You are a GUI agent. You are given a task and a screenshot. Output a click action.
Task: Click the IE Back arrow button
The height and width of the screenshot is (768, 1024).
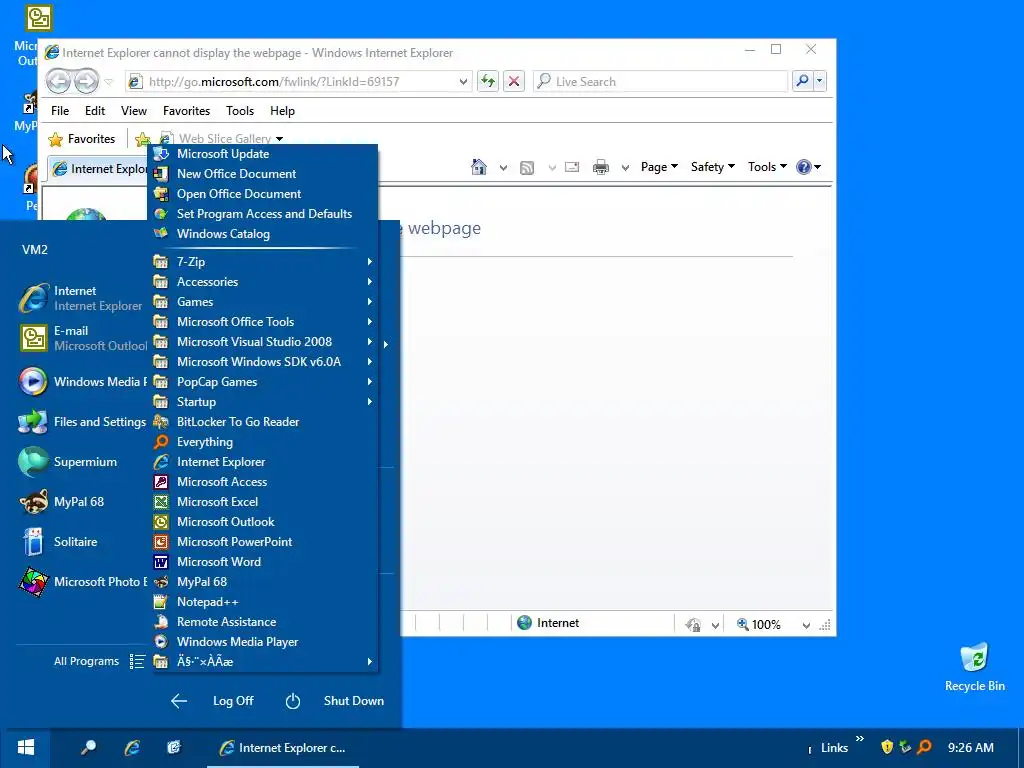[x=59, y=81]
